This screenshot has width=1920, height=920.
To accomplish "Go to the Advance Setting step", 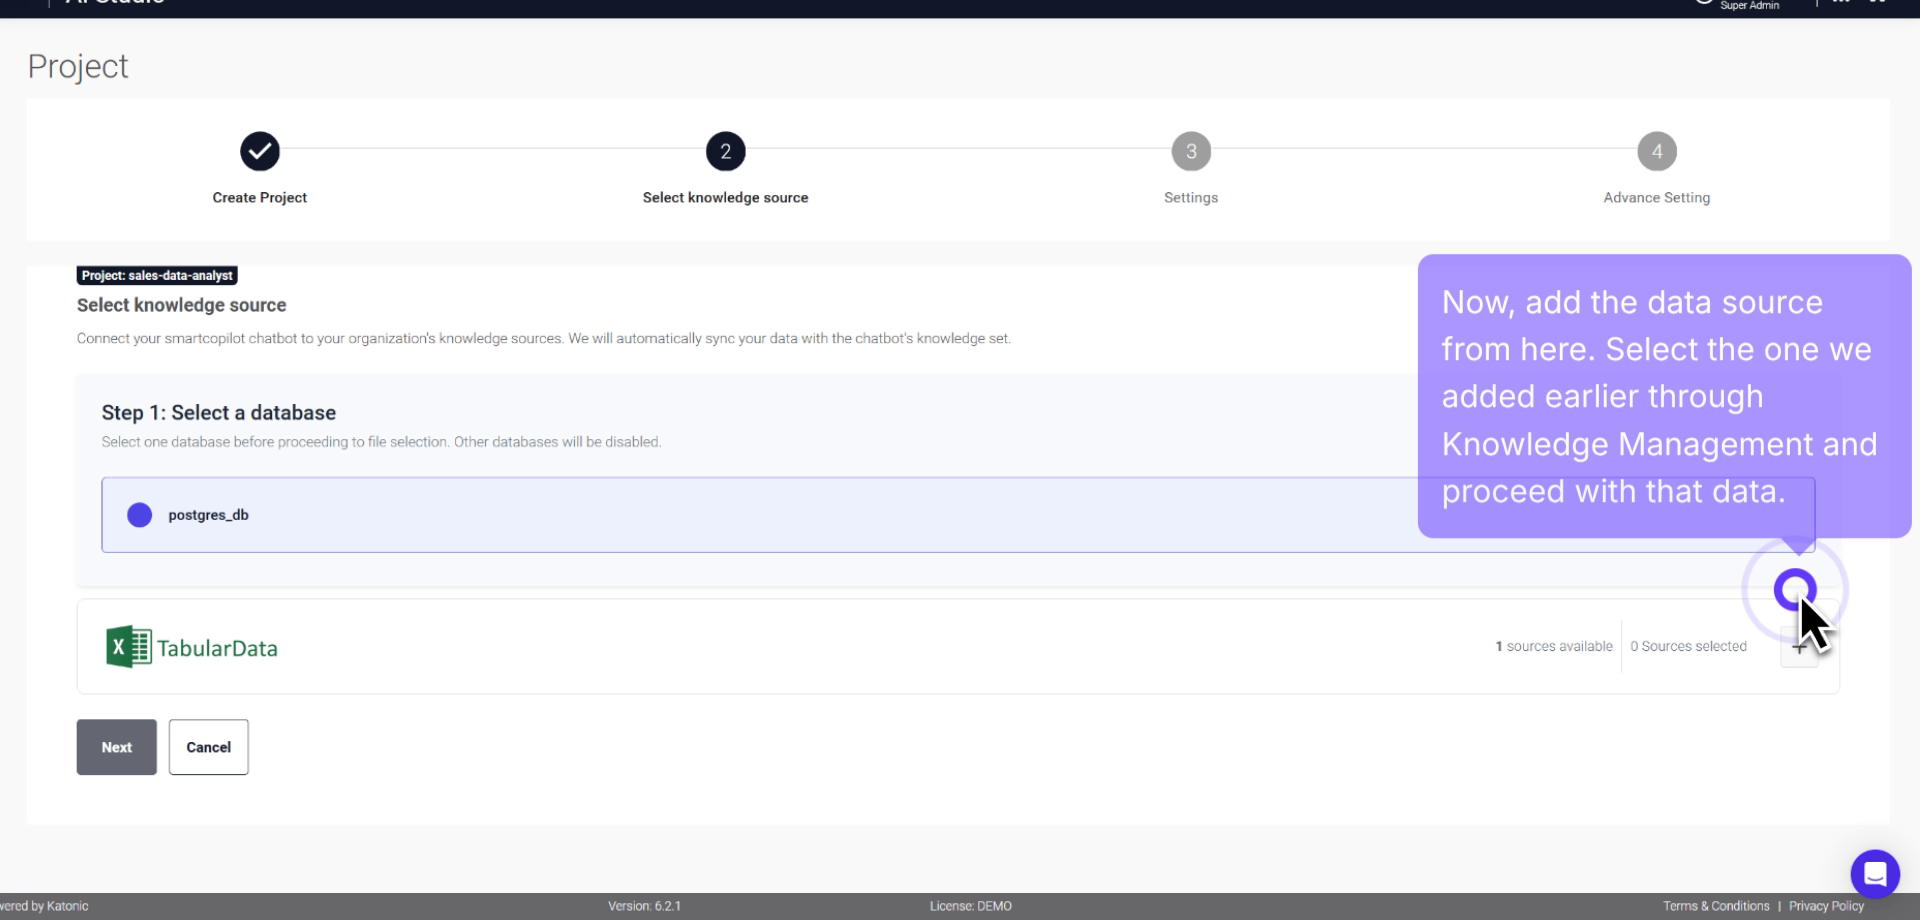I will (1656, 151).
